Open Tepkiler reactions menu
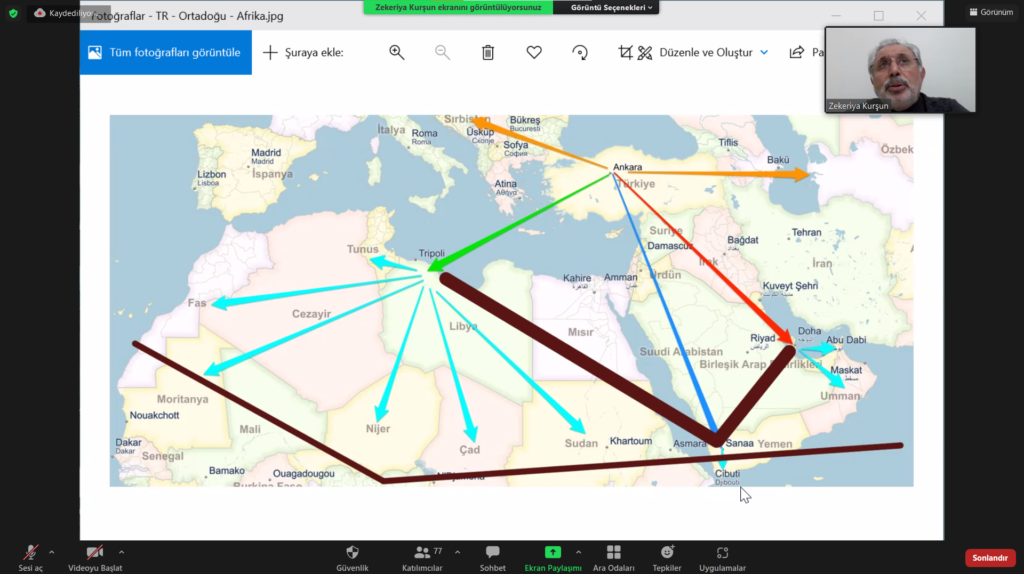The height and width of the screenshot is (574, 1024). (667, 558)
